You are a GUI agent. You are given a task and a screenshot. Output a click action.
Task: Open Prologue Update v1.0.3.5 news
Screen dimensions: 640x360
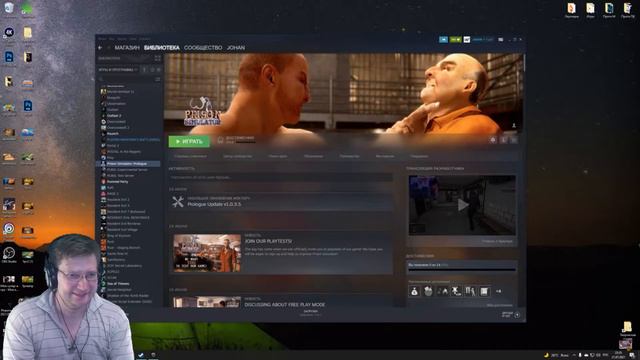(214, 204)
